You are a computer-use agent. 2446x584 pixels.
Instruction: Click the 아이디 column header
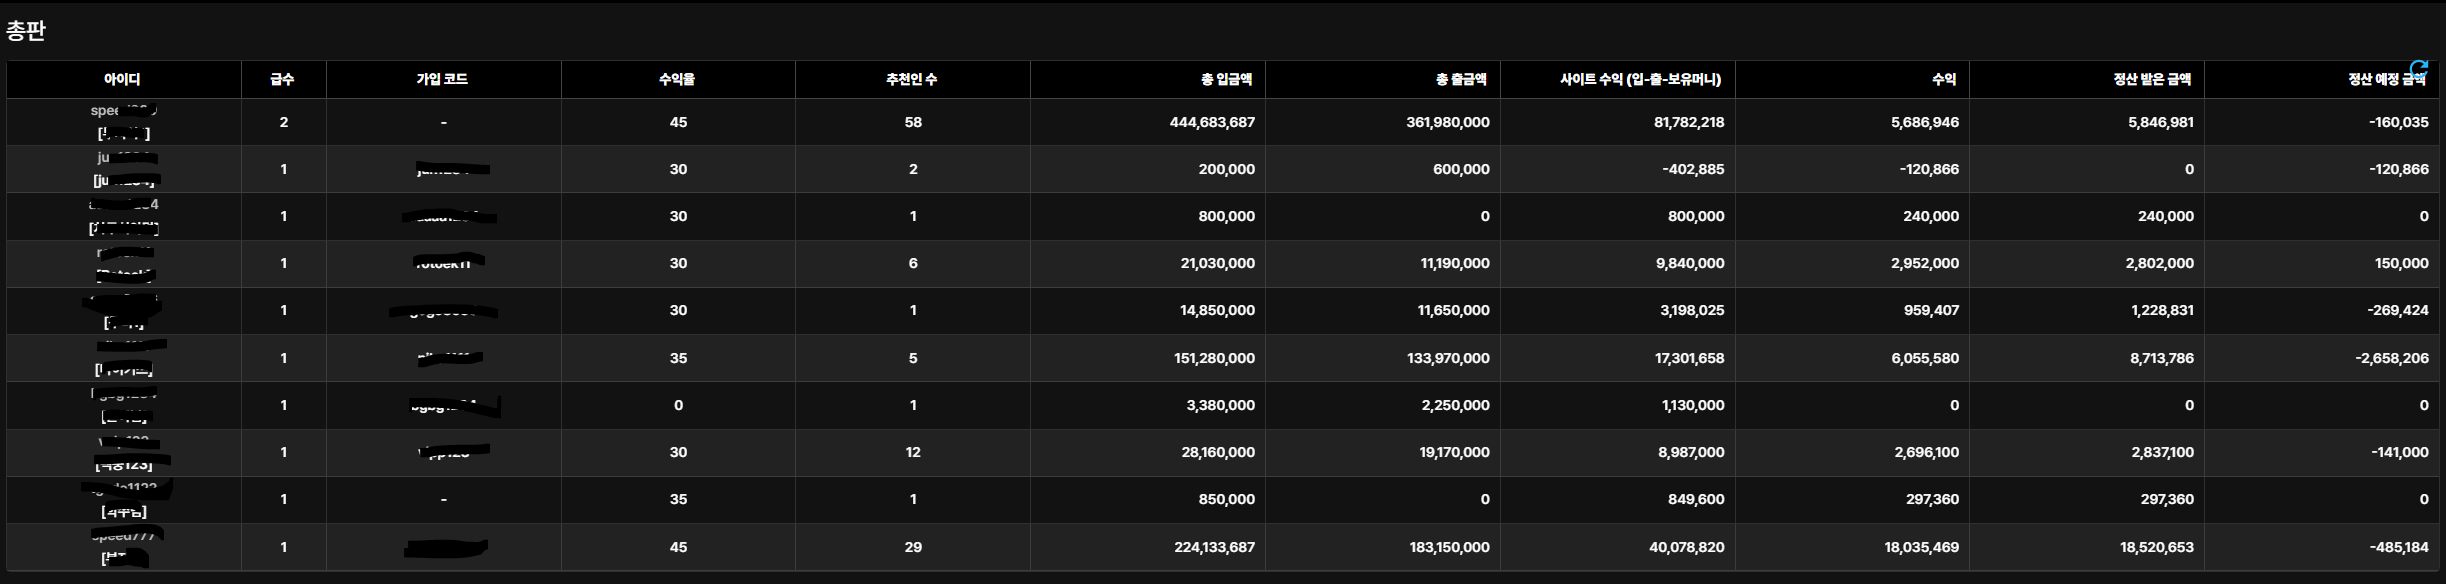click(122, 79)
